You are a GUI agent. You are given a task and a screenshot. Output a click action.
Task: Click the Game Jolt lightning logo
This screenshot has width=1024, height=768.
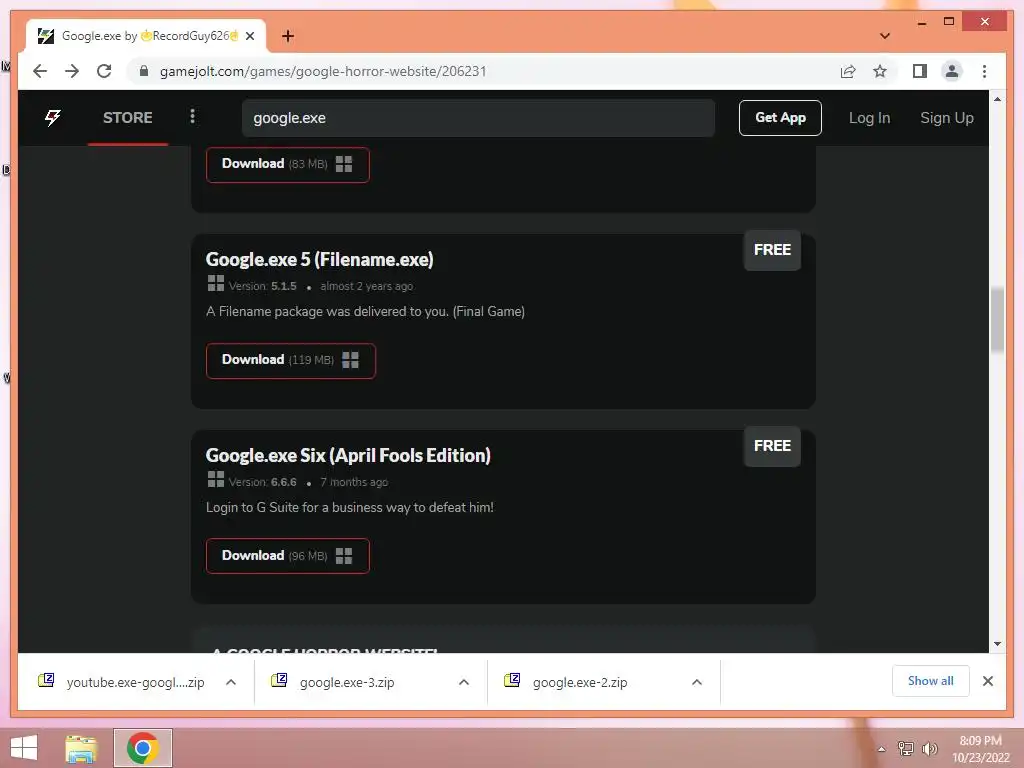coord(53,118)
